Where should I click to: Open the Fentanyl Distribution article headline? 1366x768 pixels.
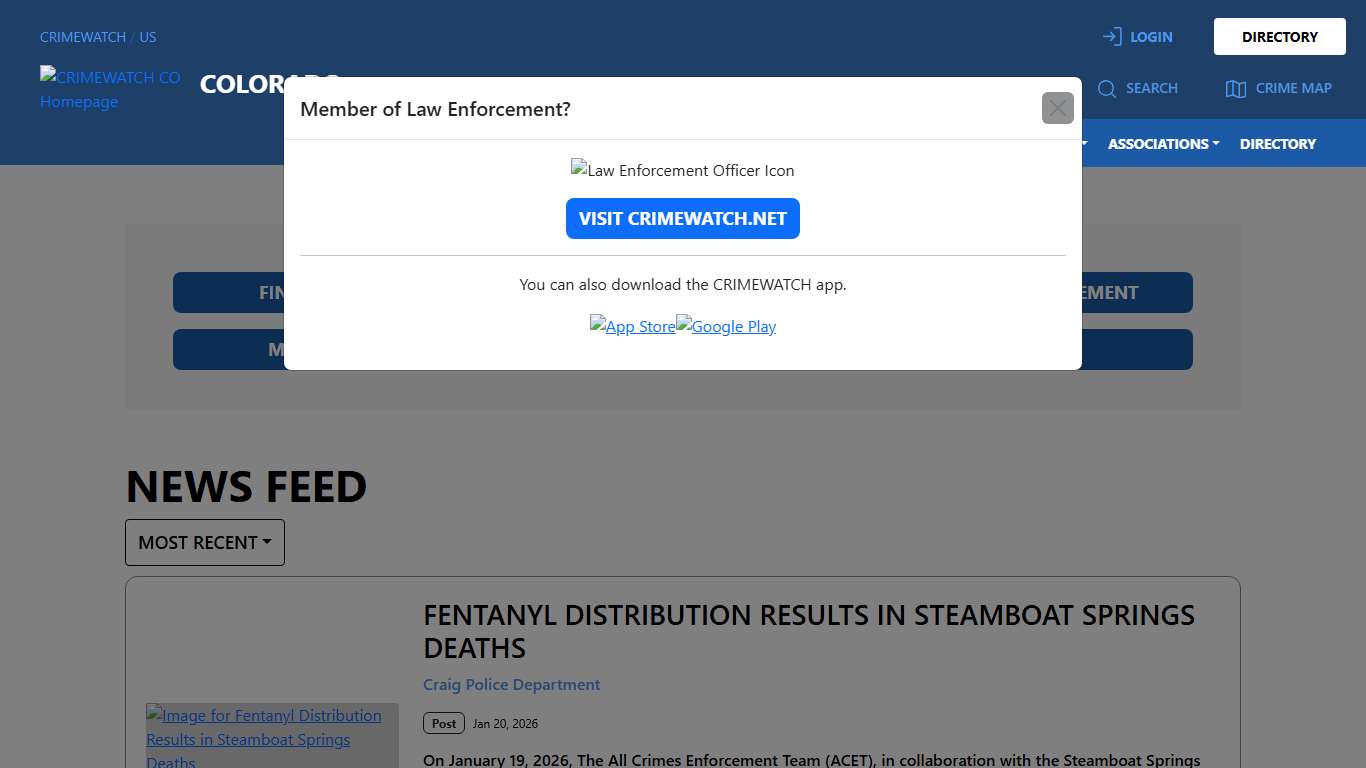[x=809, y=631]
